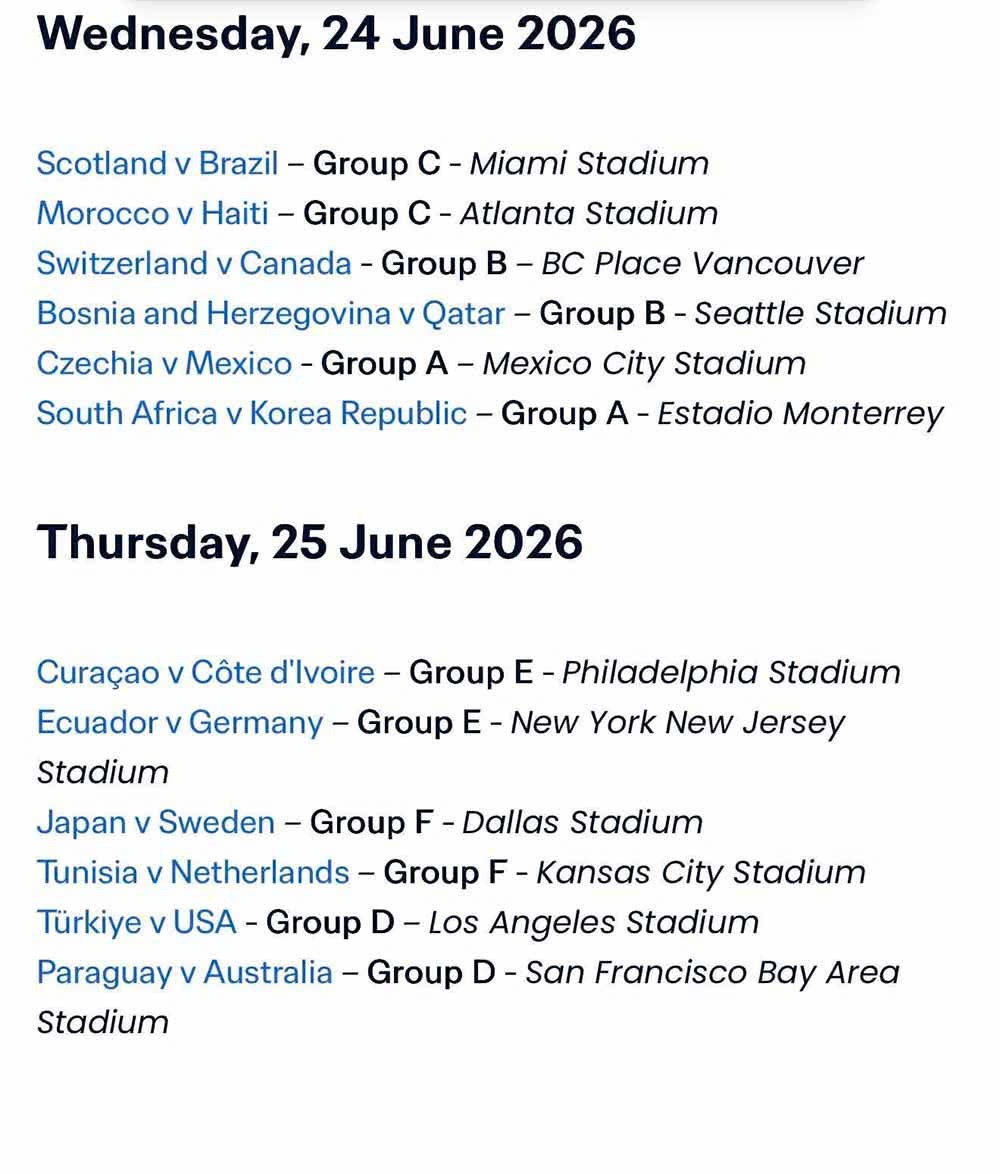Click the Thursday, 25 June 2026 heading
The width and height of the screenshot is (1000, 1174).
[x=310, y=542]
